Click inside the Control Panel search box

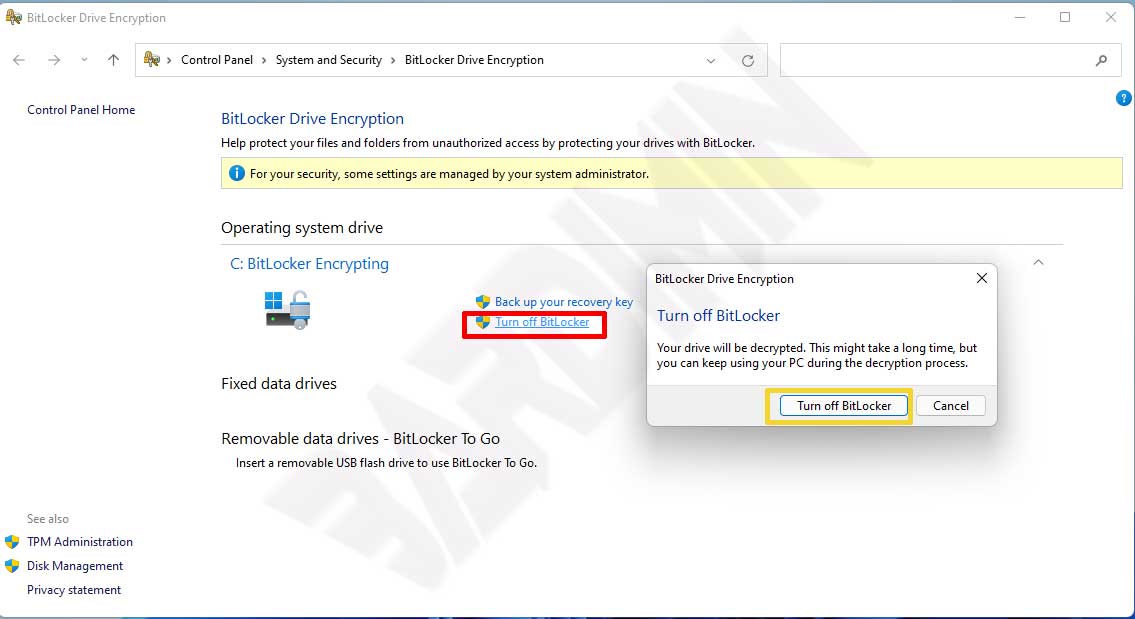[935, 60]
